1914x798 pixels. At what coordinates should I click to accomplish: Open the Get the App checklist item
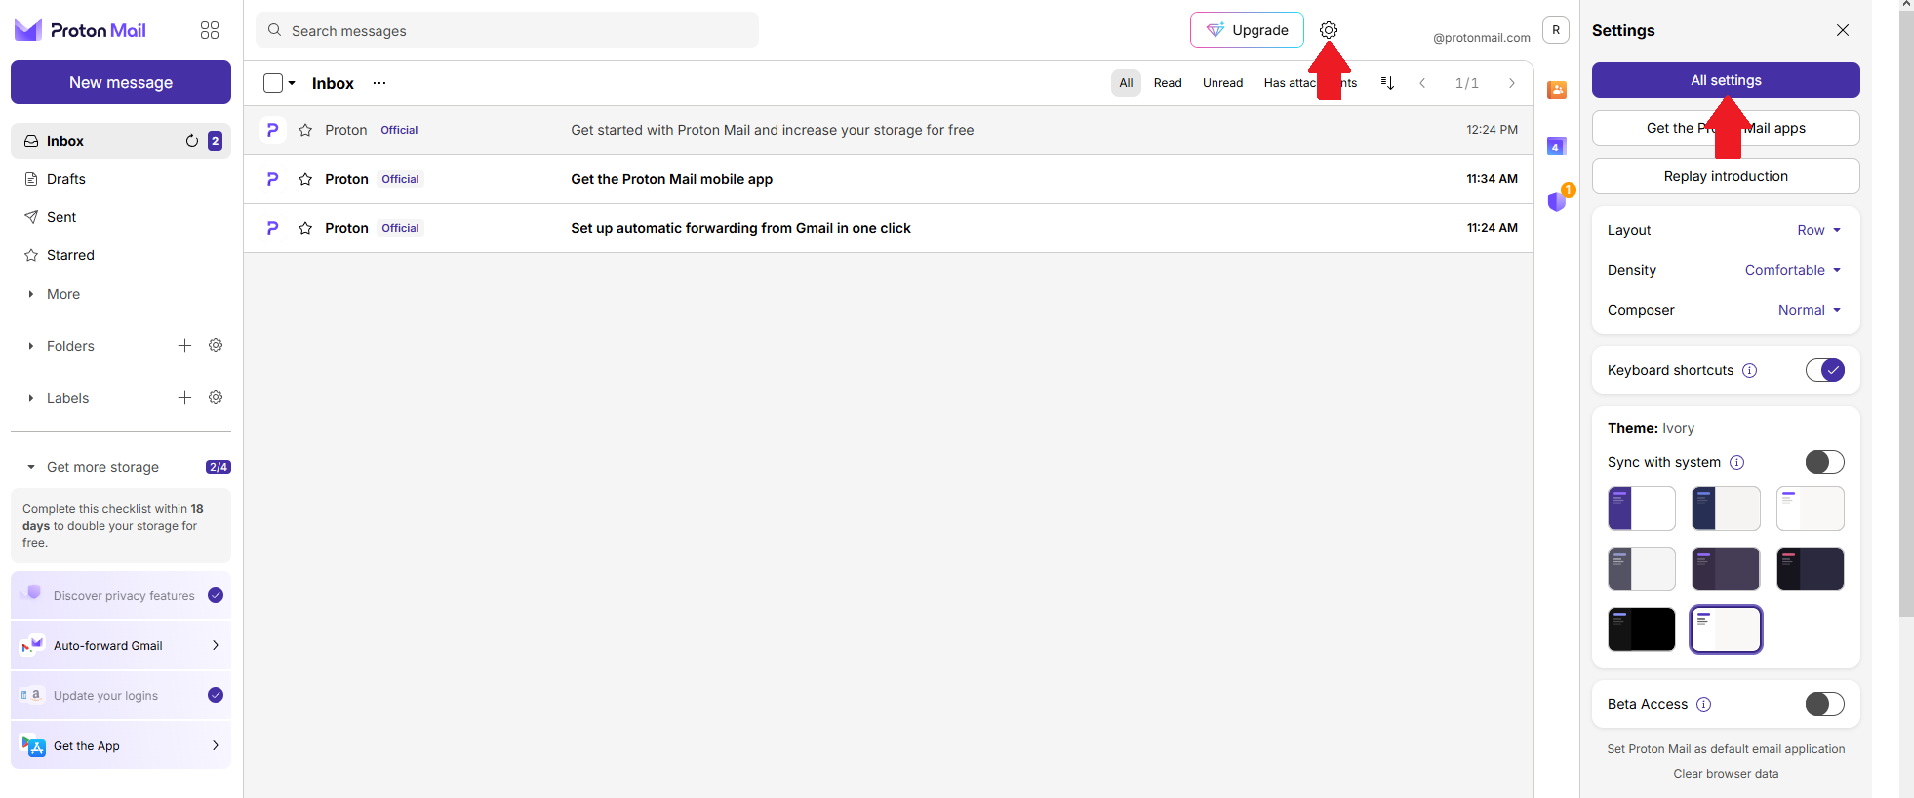[x=121, y=745]
